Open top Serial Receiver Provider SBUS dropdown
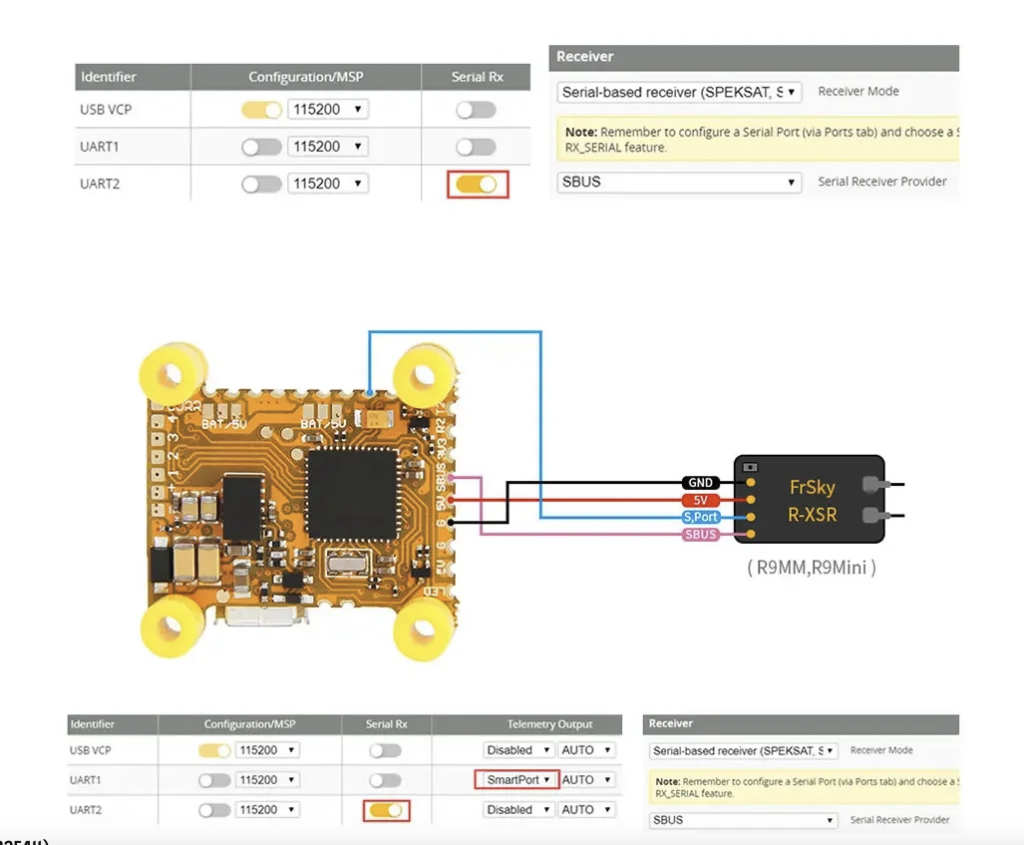Screen dimensions: 1024x845 coord(680,183)
